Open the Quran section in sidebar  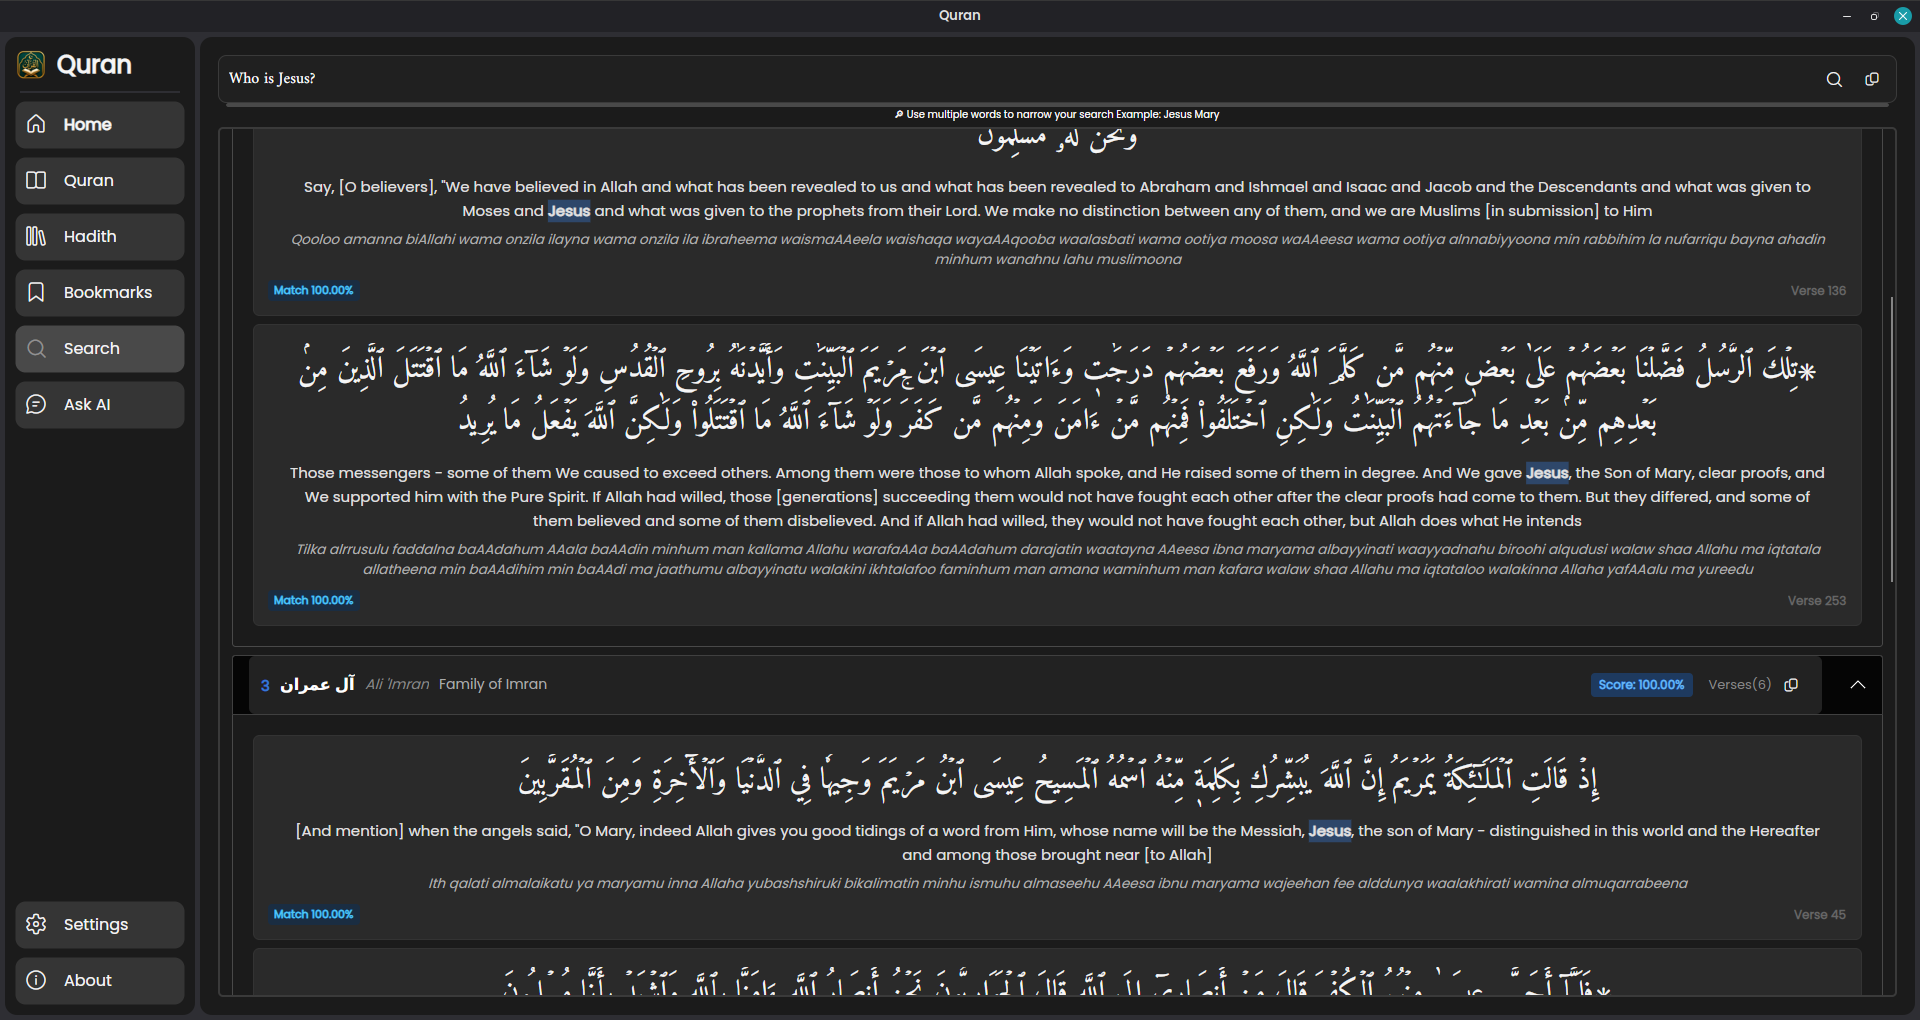point(100,181)
